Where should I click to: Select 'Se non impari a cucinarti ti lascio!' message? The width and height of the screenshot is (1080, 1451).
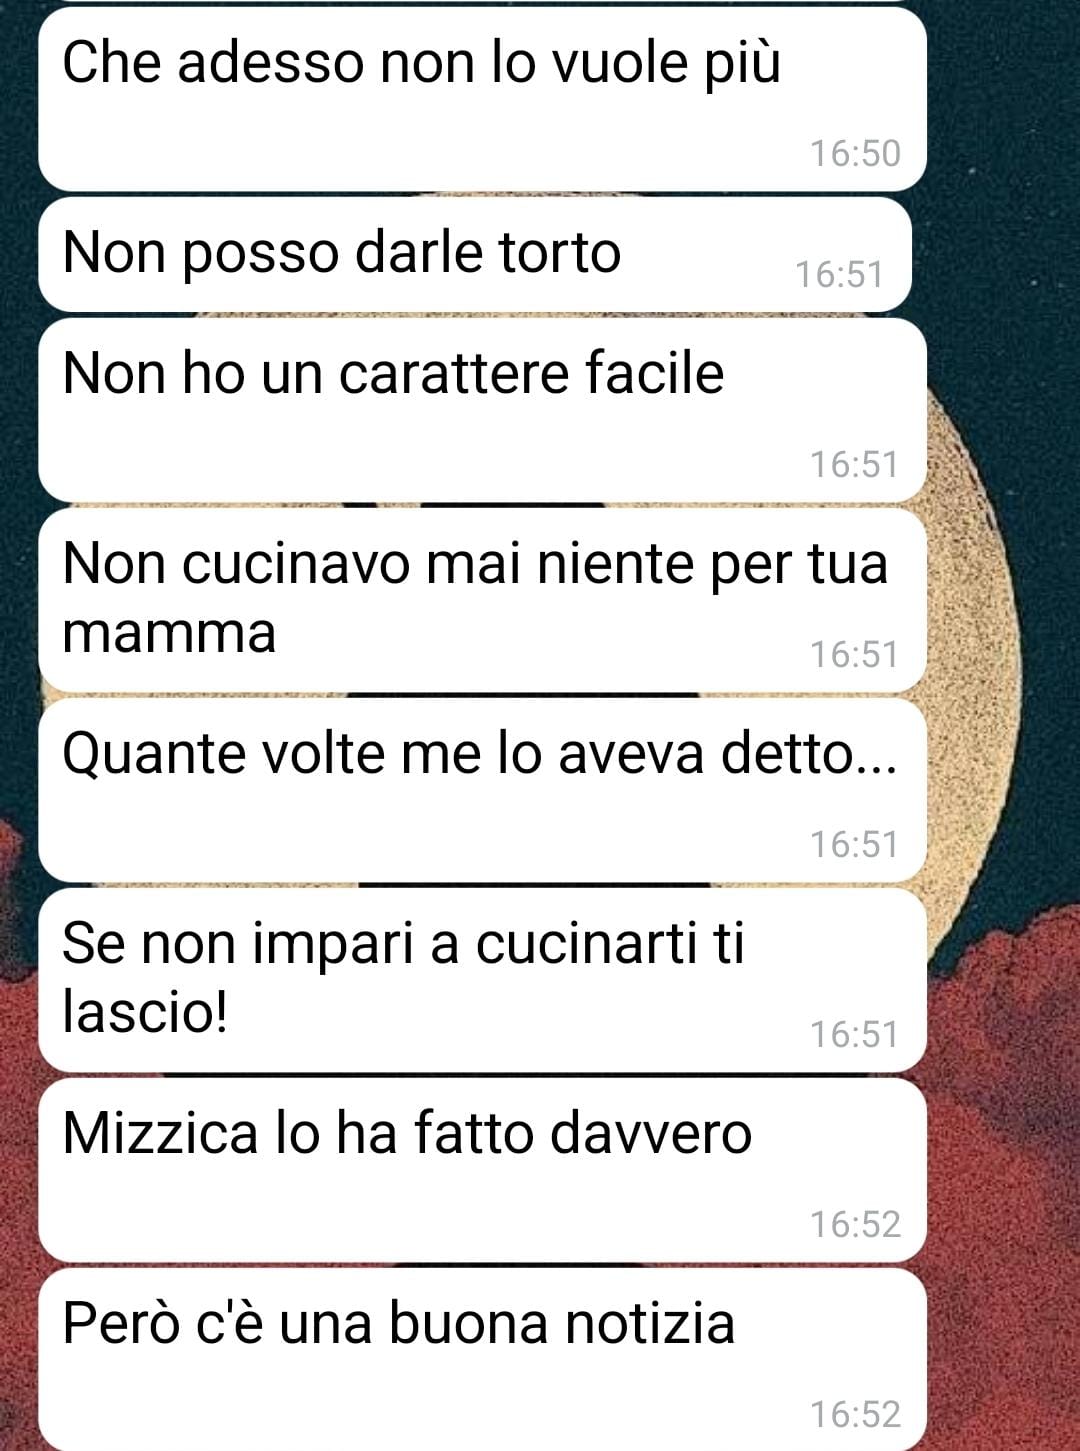coord(482,980)
